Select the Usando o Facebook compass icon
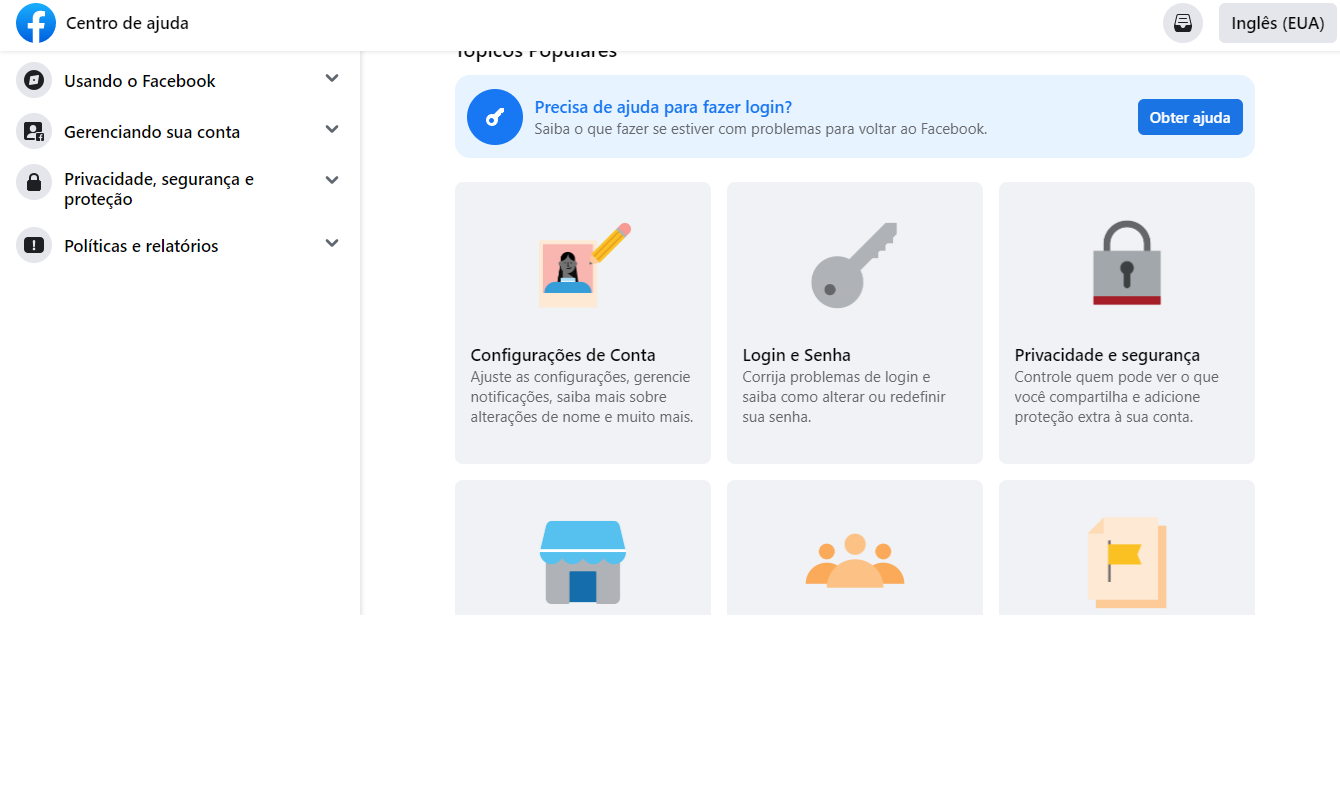 [36, 80]
